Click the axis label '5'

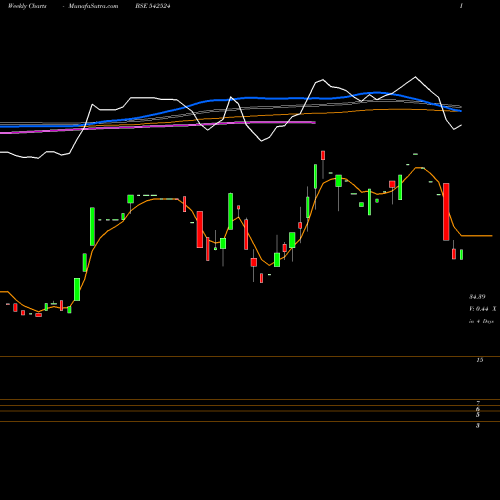(478, 415)
